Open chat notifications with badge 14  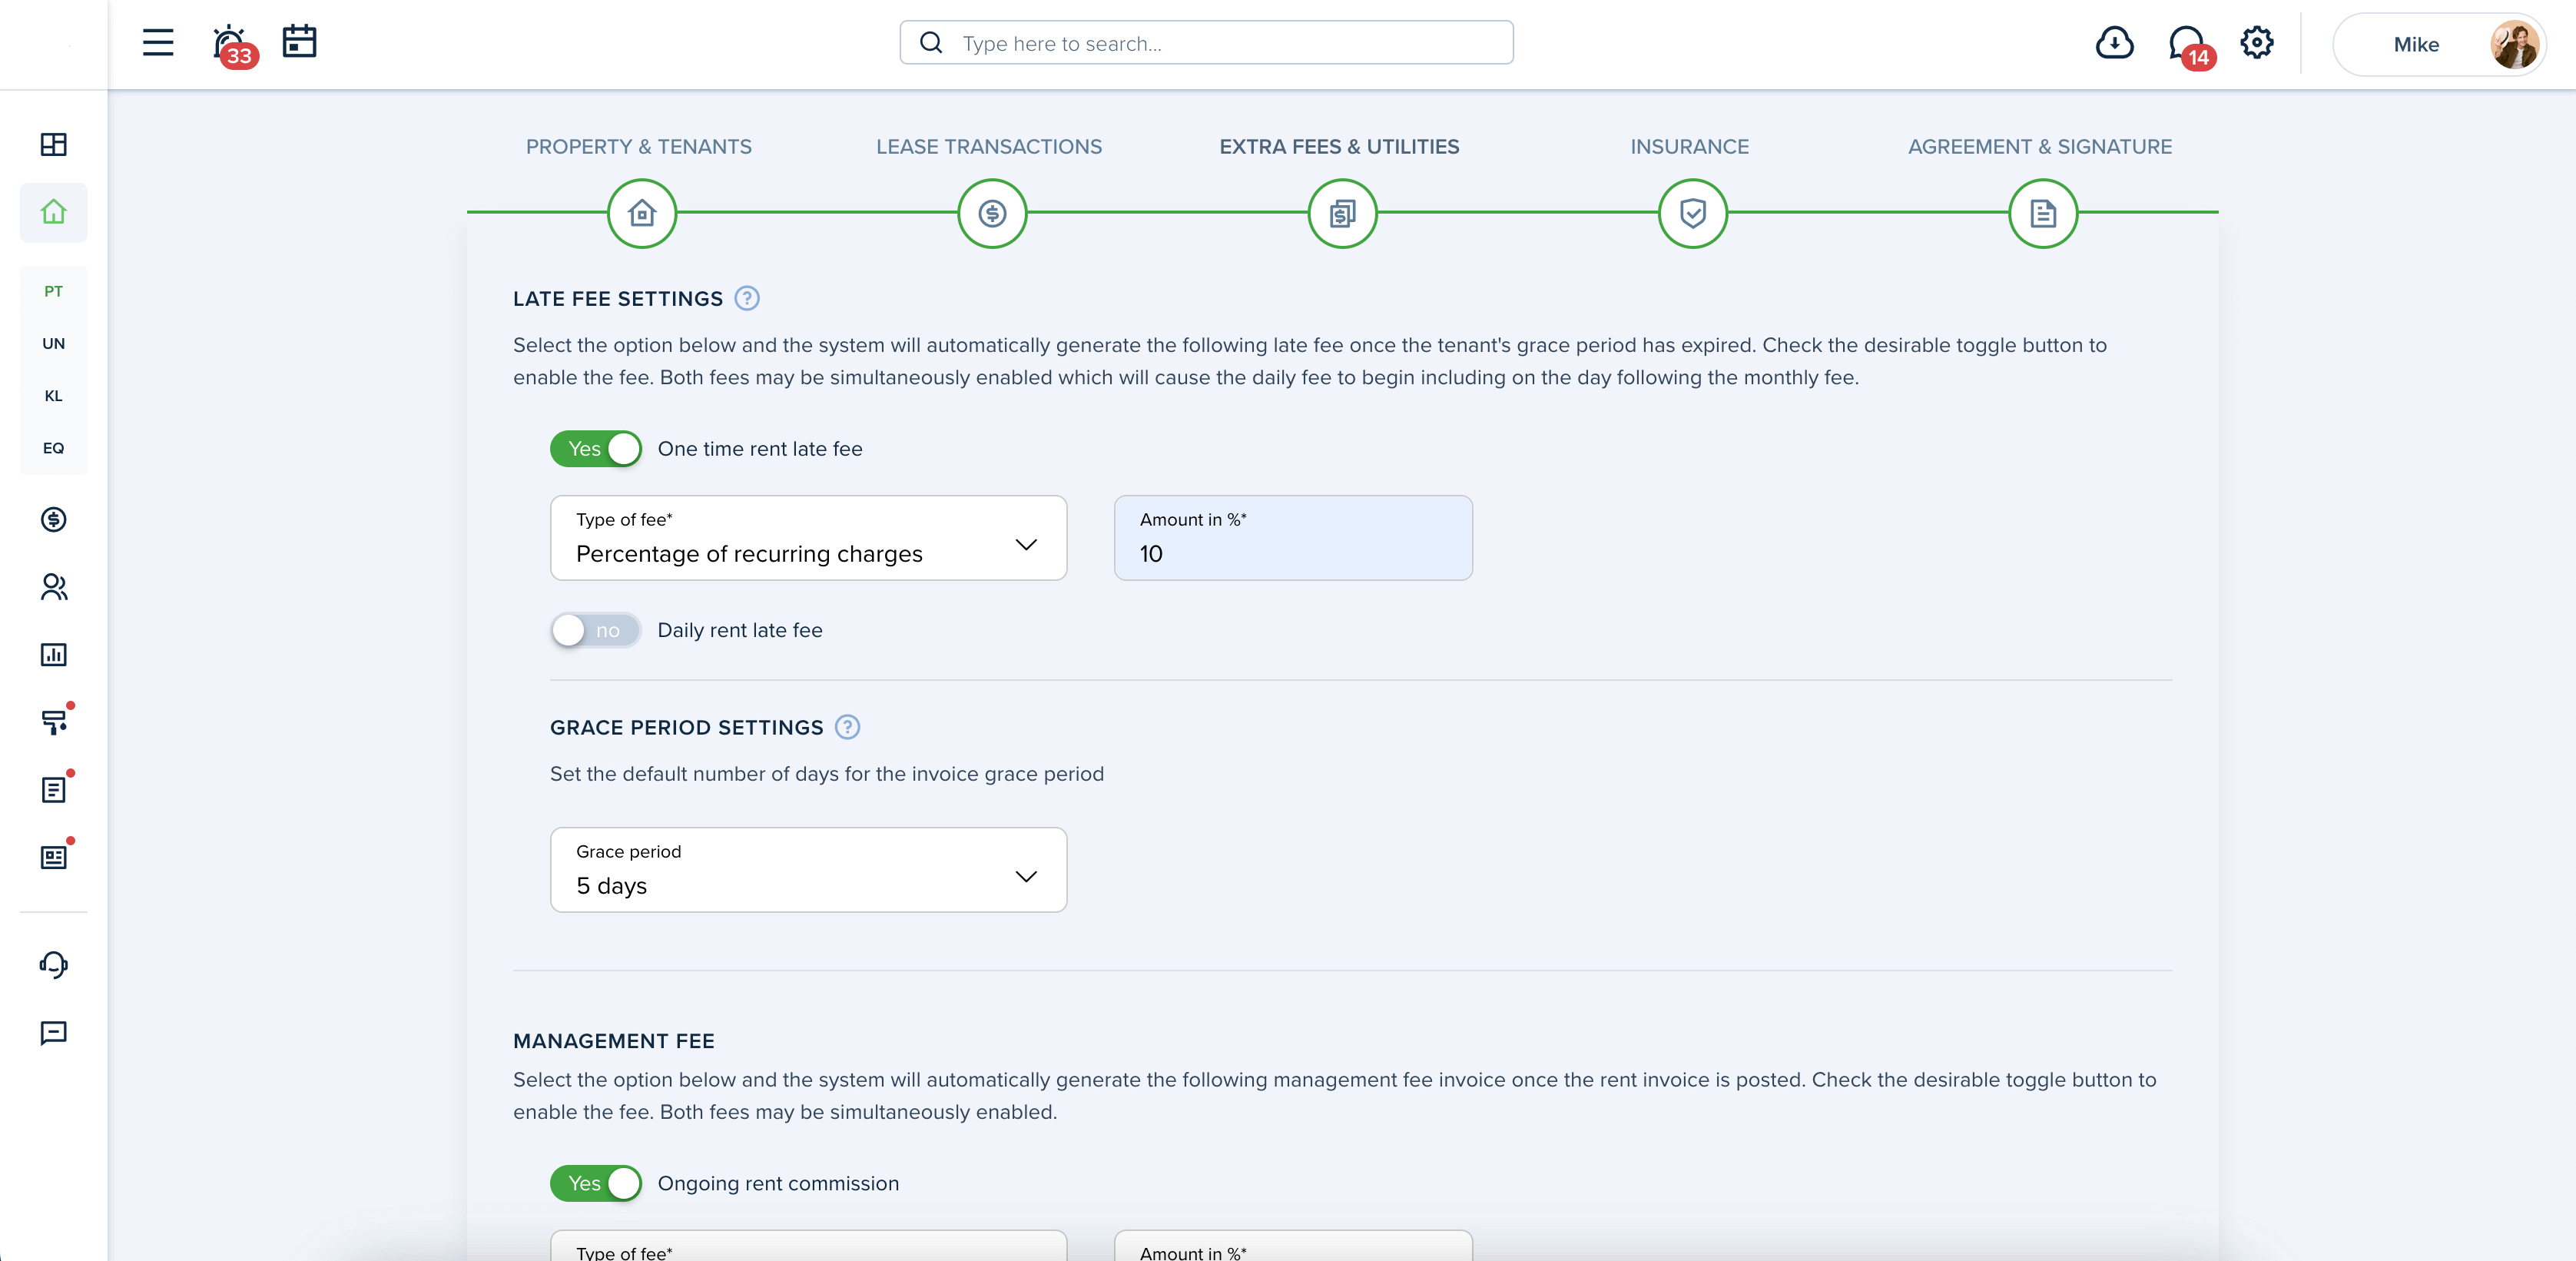point(2190,46)
